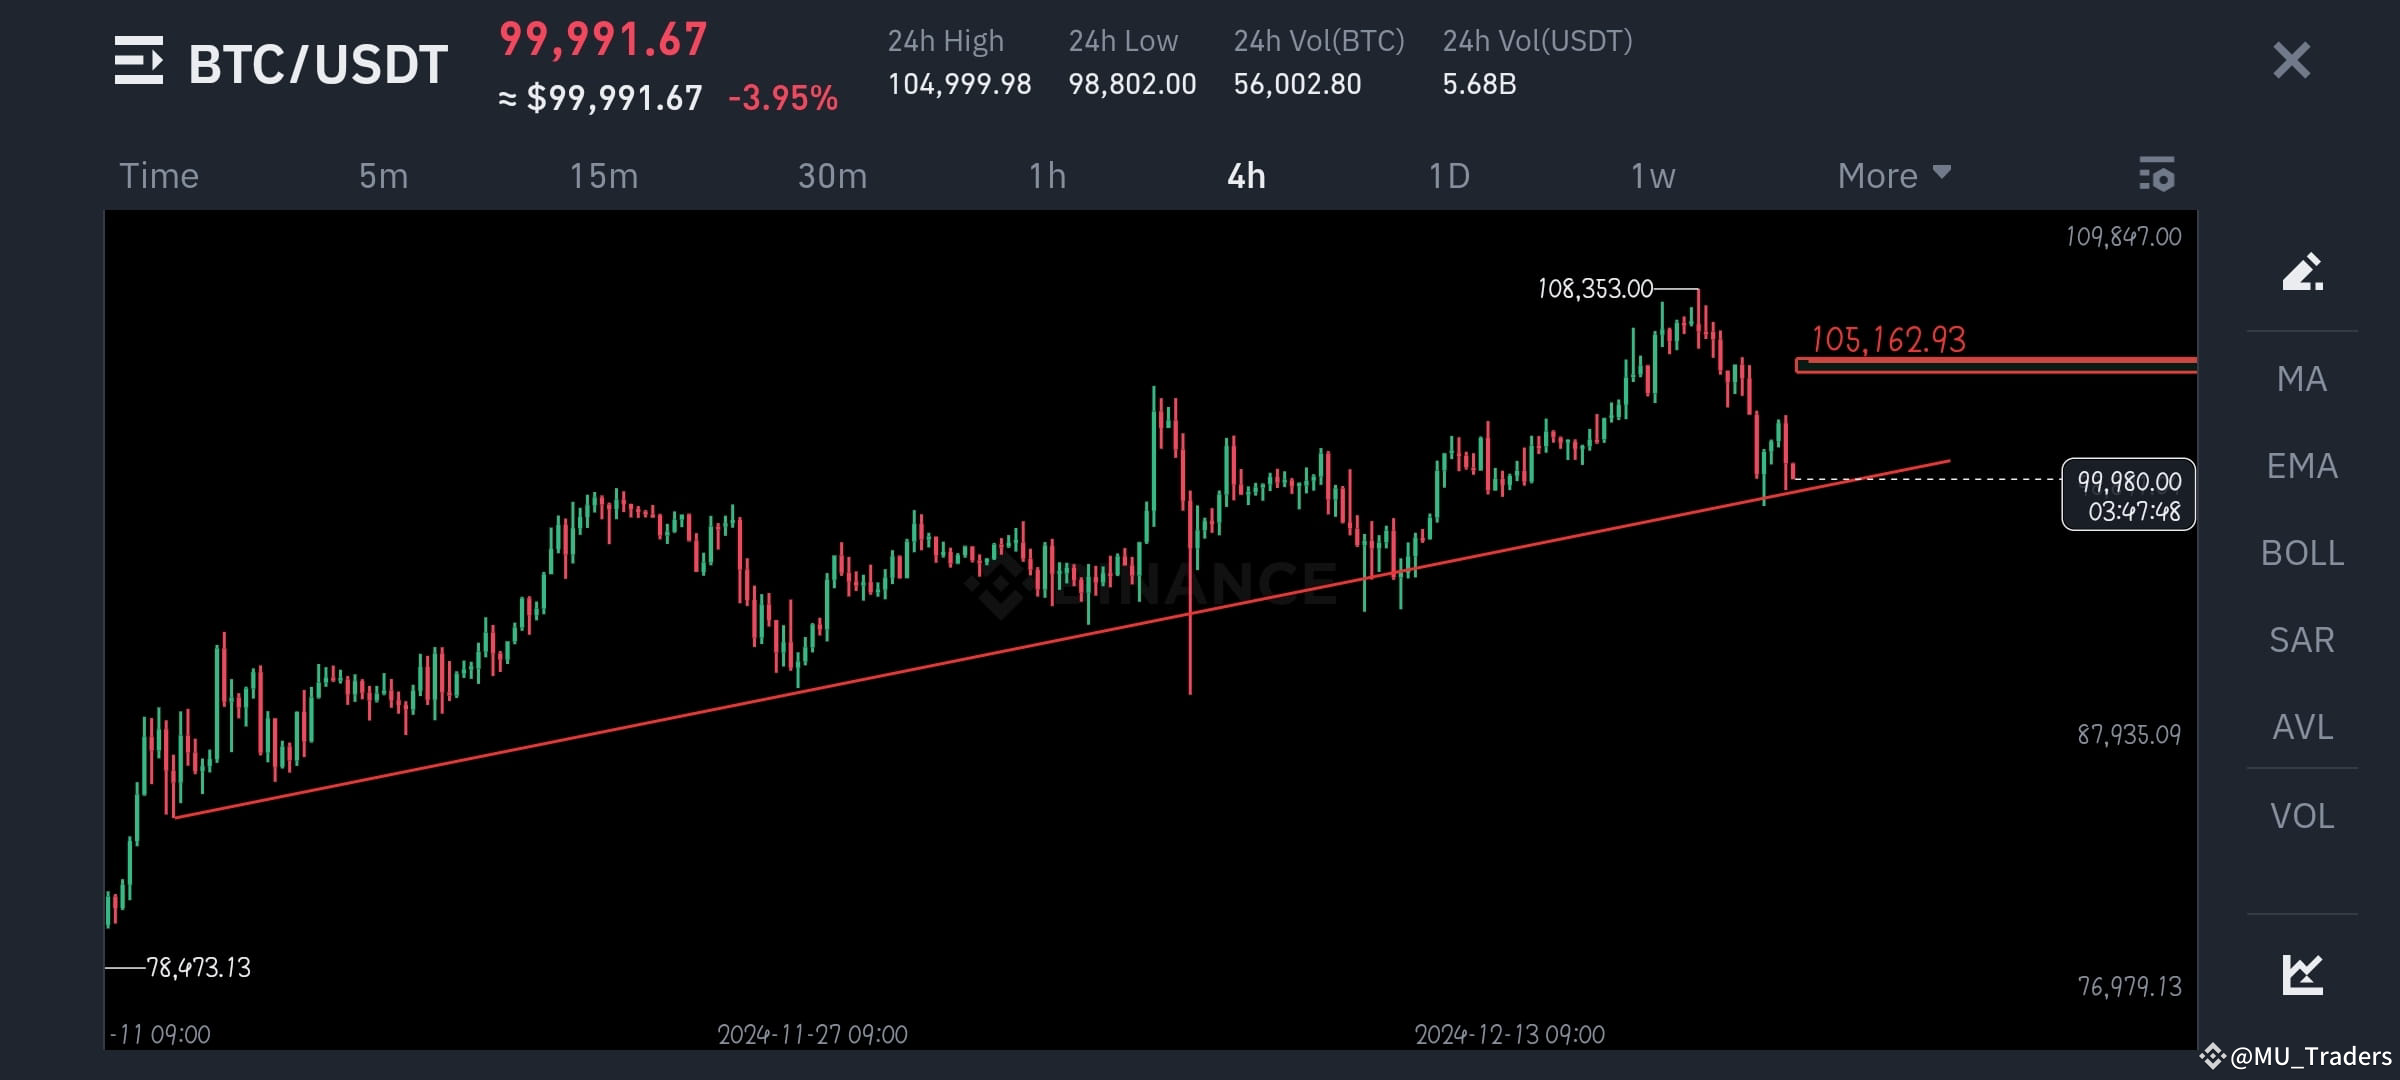
Task: Show the VOL indicator
Action: (x=2303, y=816)
